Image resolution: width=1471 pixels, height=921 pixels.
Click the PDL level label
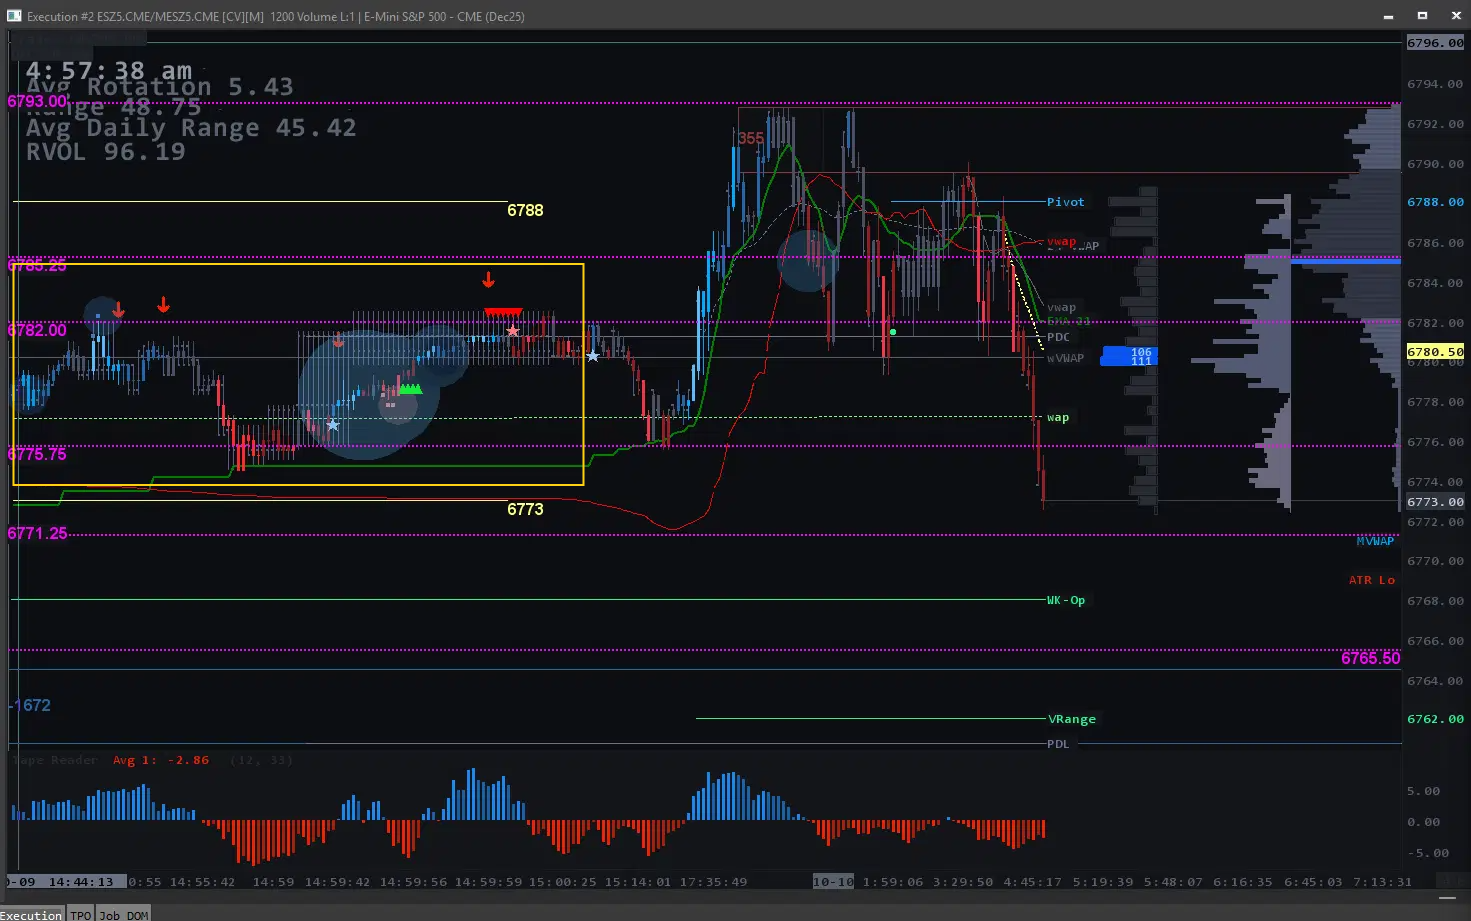[x=1058, y=744]
